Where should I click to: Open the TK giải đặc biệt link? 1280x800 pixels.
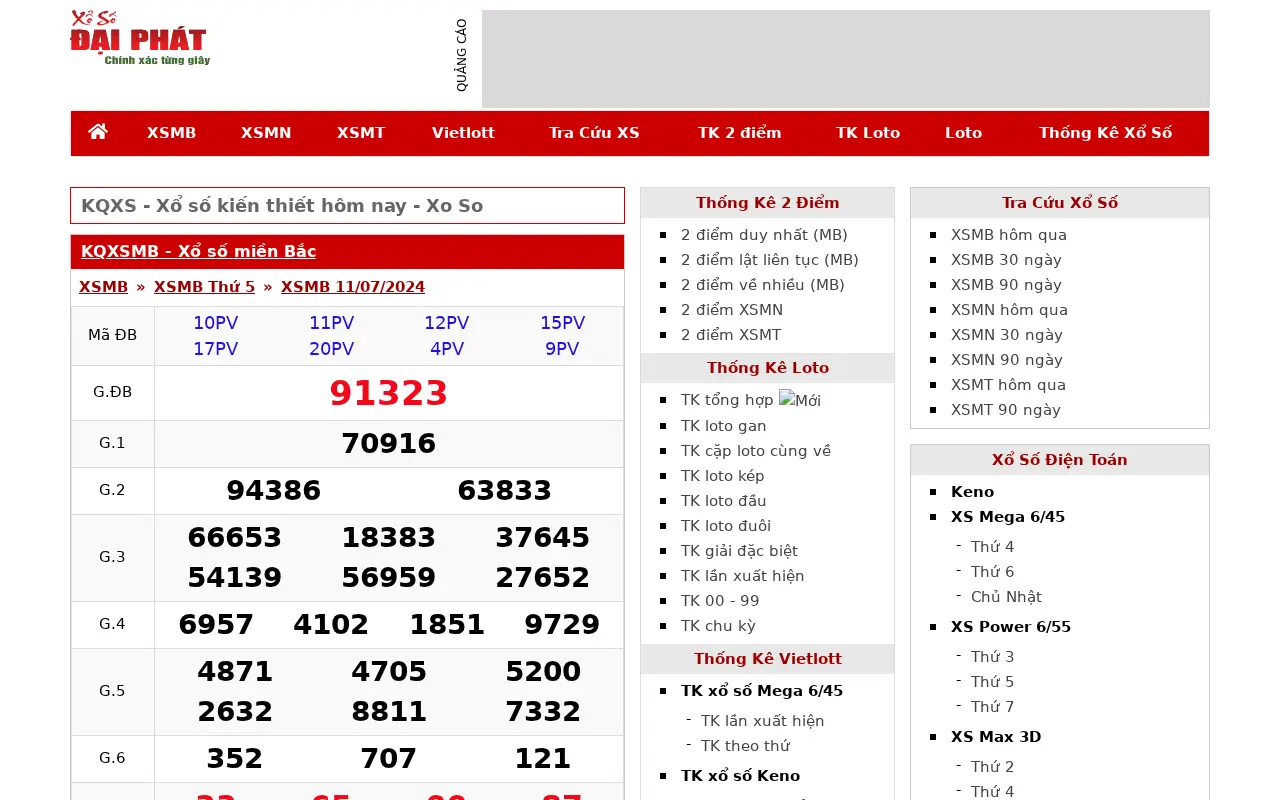point(739,551)
